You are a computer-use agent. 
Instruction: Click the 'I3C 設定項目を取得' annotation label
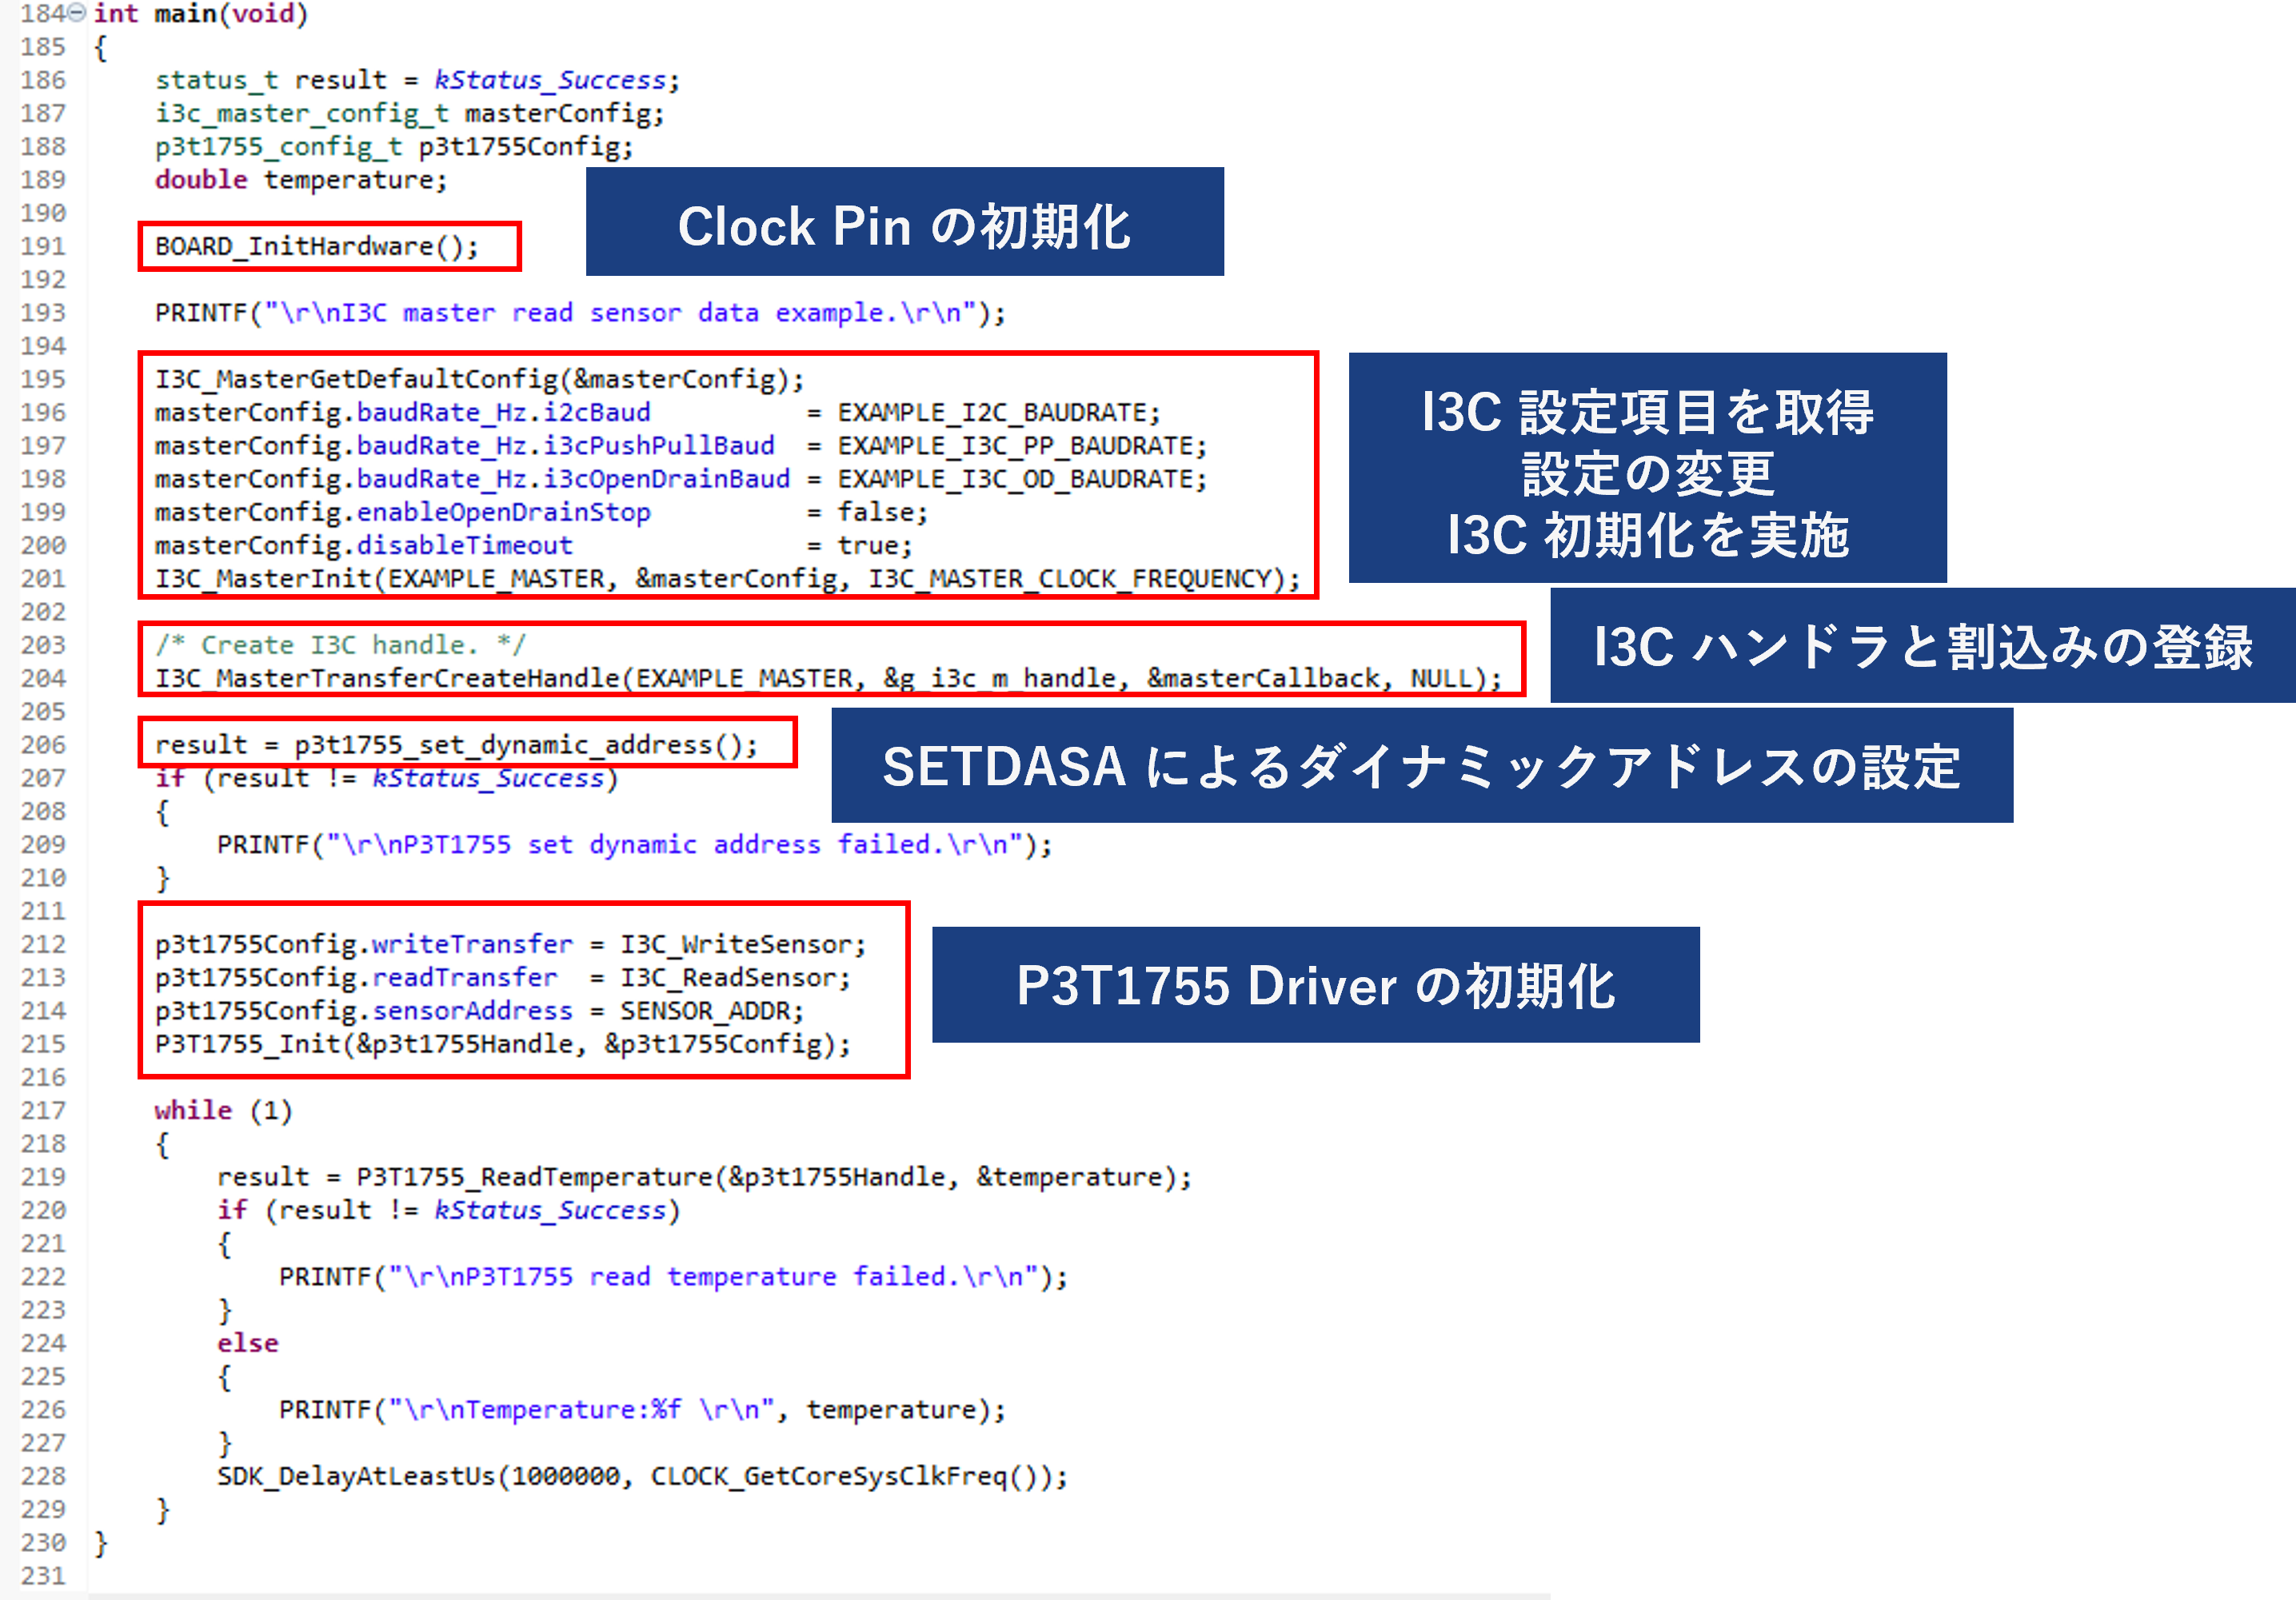(x=1647, y=412)
